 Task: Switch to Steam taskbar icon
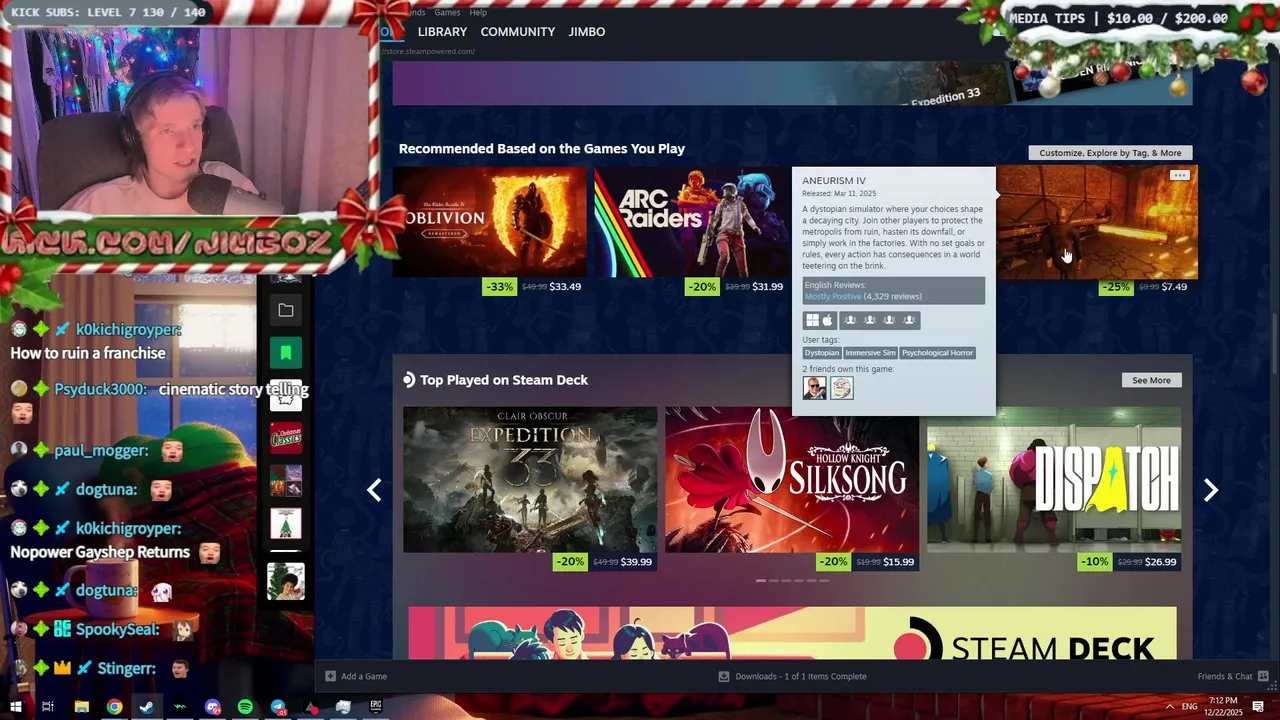point(146,707)
